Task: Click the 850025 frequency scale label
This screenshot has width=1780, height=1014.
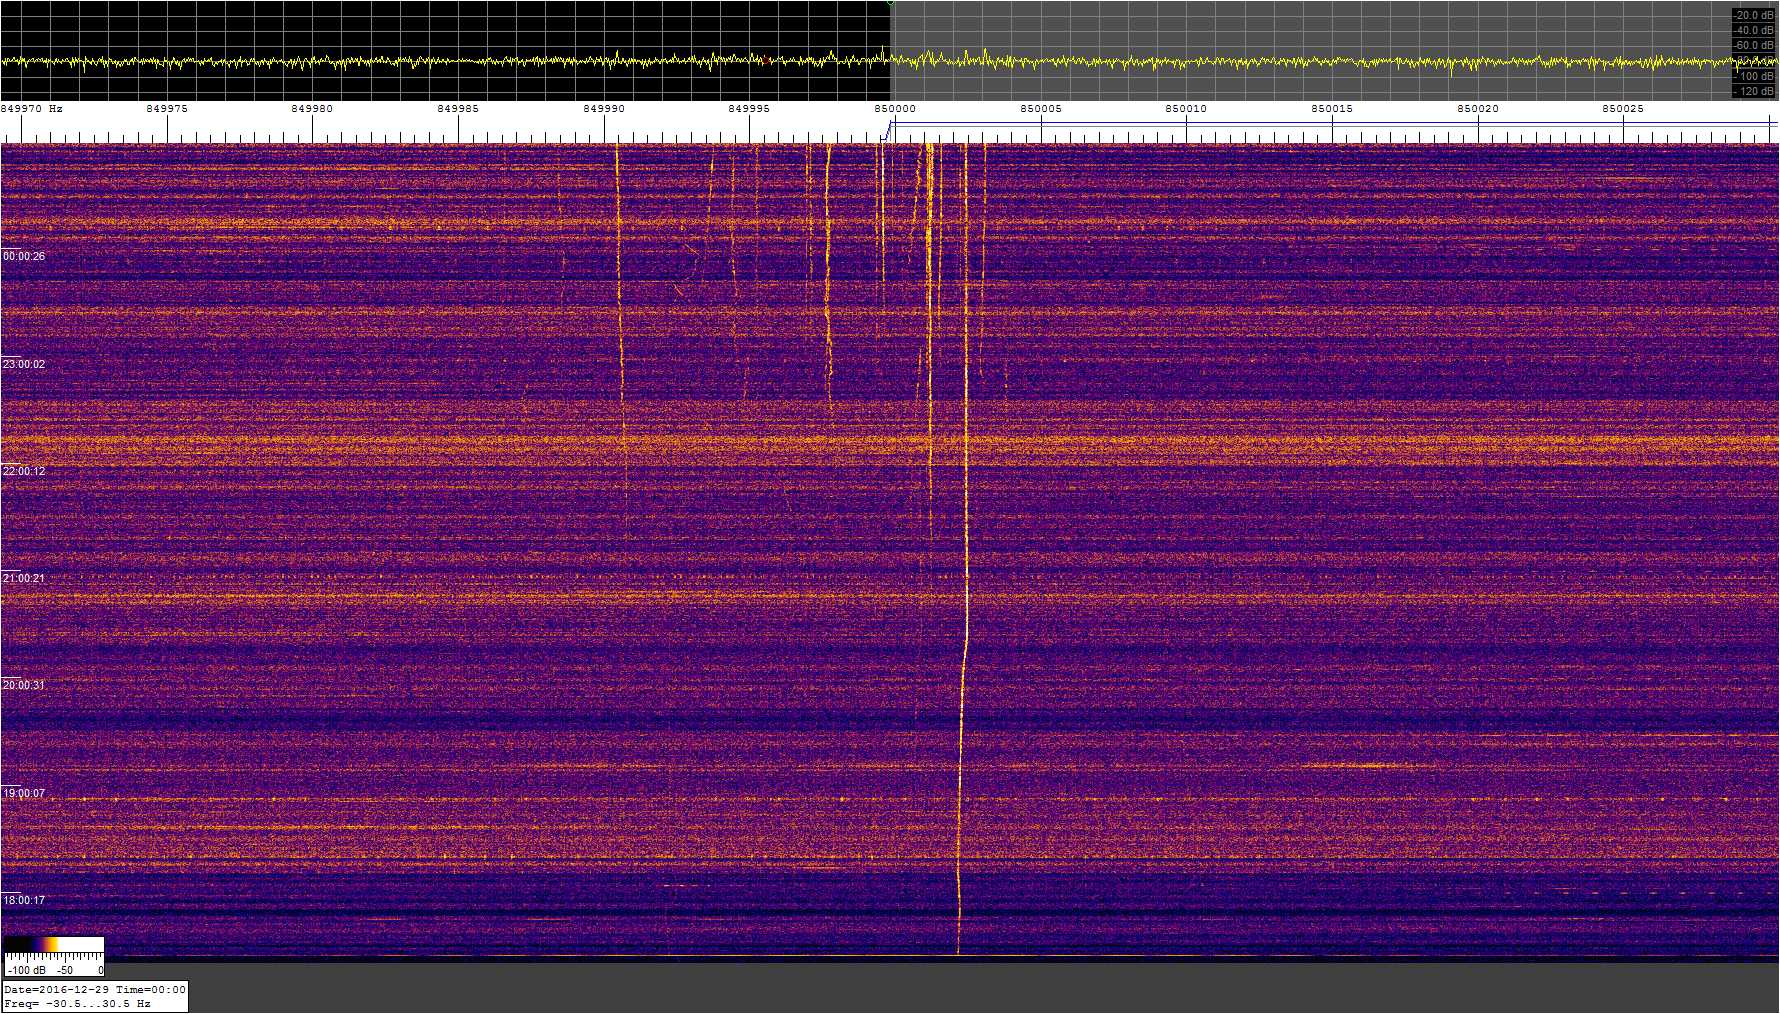Action: 1623,109
